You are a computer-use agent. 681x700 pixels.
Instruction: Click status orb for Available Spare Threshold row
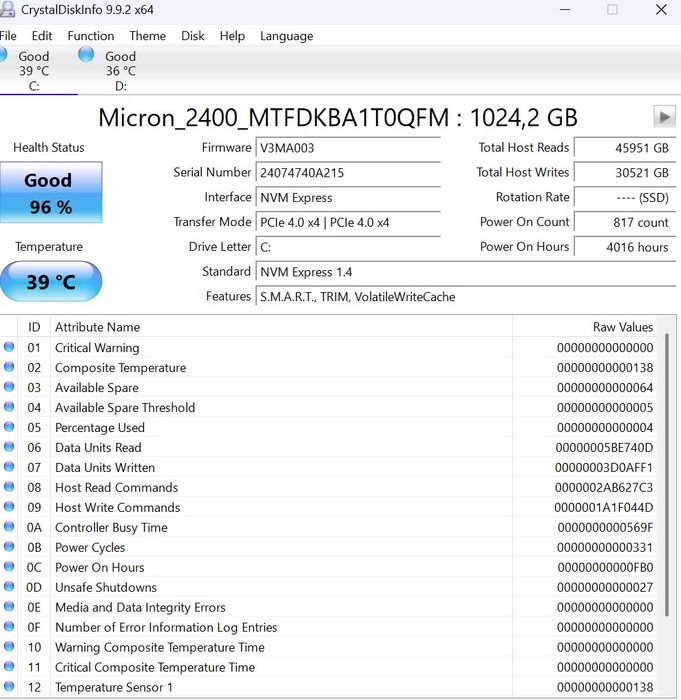coord(9,407)
